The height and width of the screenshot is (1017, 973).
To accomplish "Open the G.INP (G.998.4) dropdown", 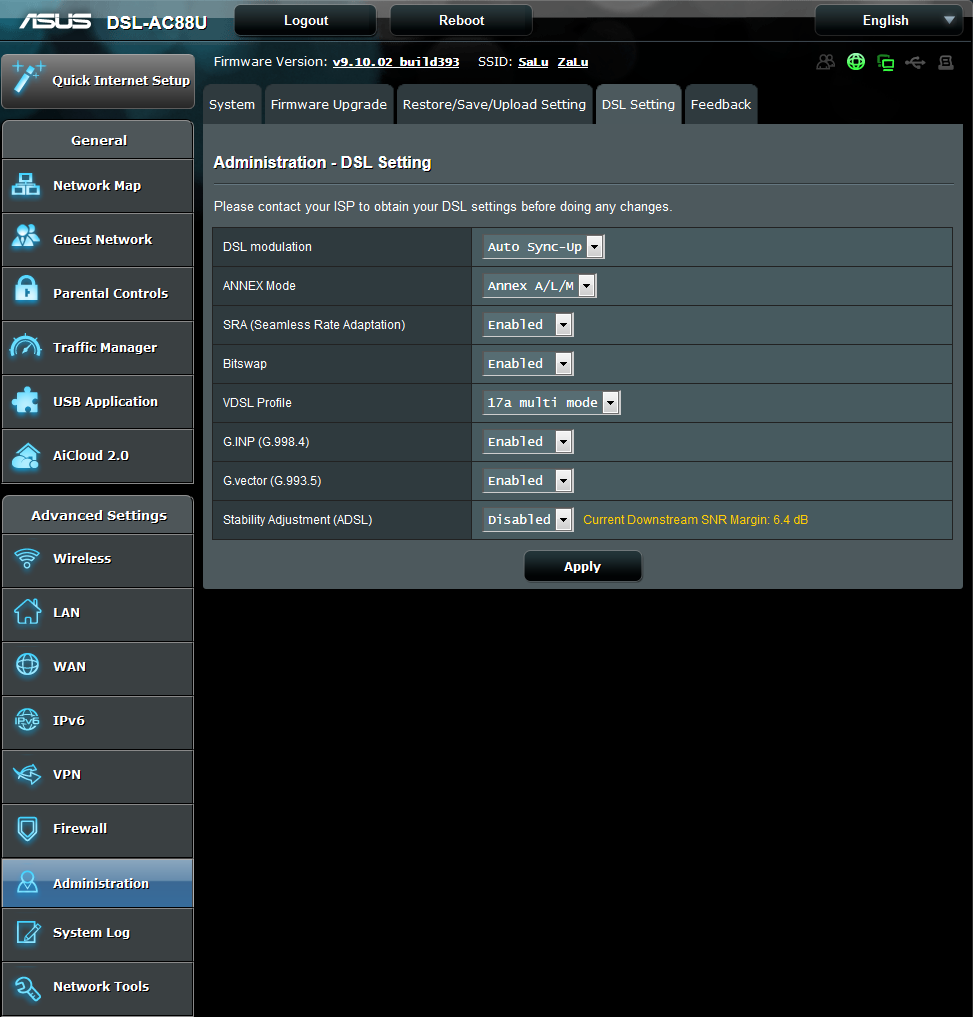I will point(528,441).
